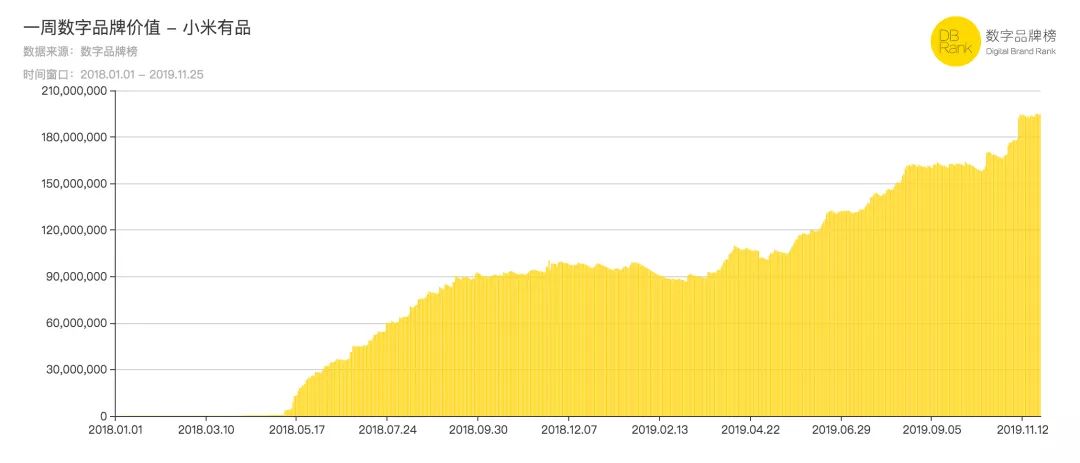Click the 2019.09.05 x-axis date label
Image resolution: width=1080 pixels, height=463 pixels.
tap(932, 430)
